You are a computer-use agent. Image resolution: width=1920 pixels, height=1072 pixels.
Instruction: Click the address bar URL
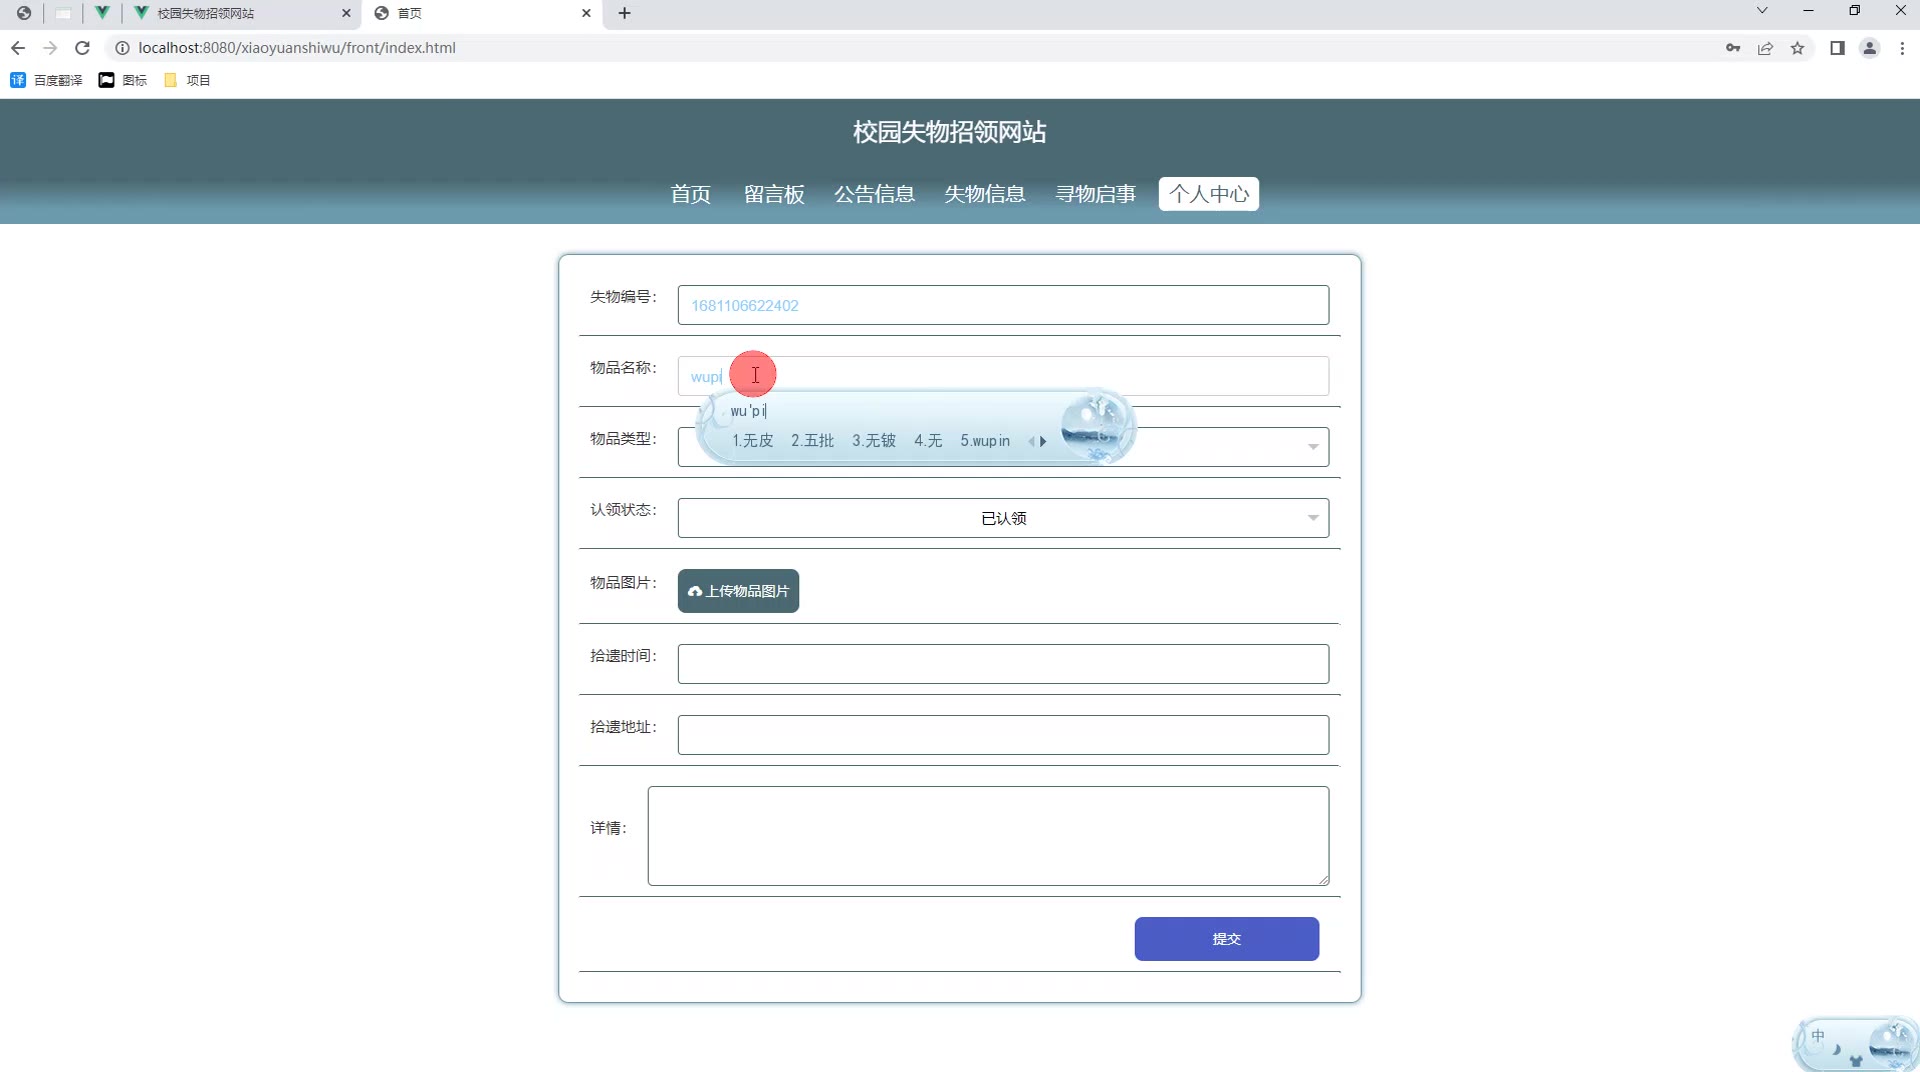pos(297,48)
